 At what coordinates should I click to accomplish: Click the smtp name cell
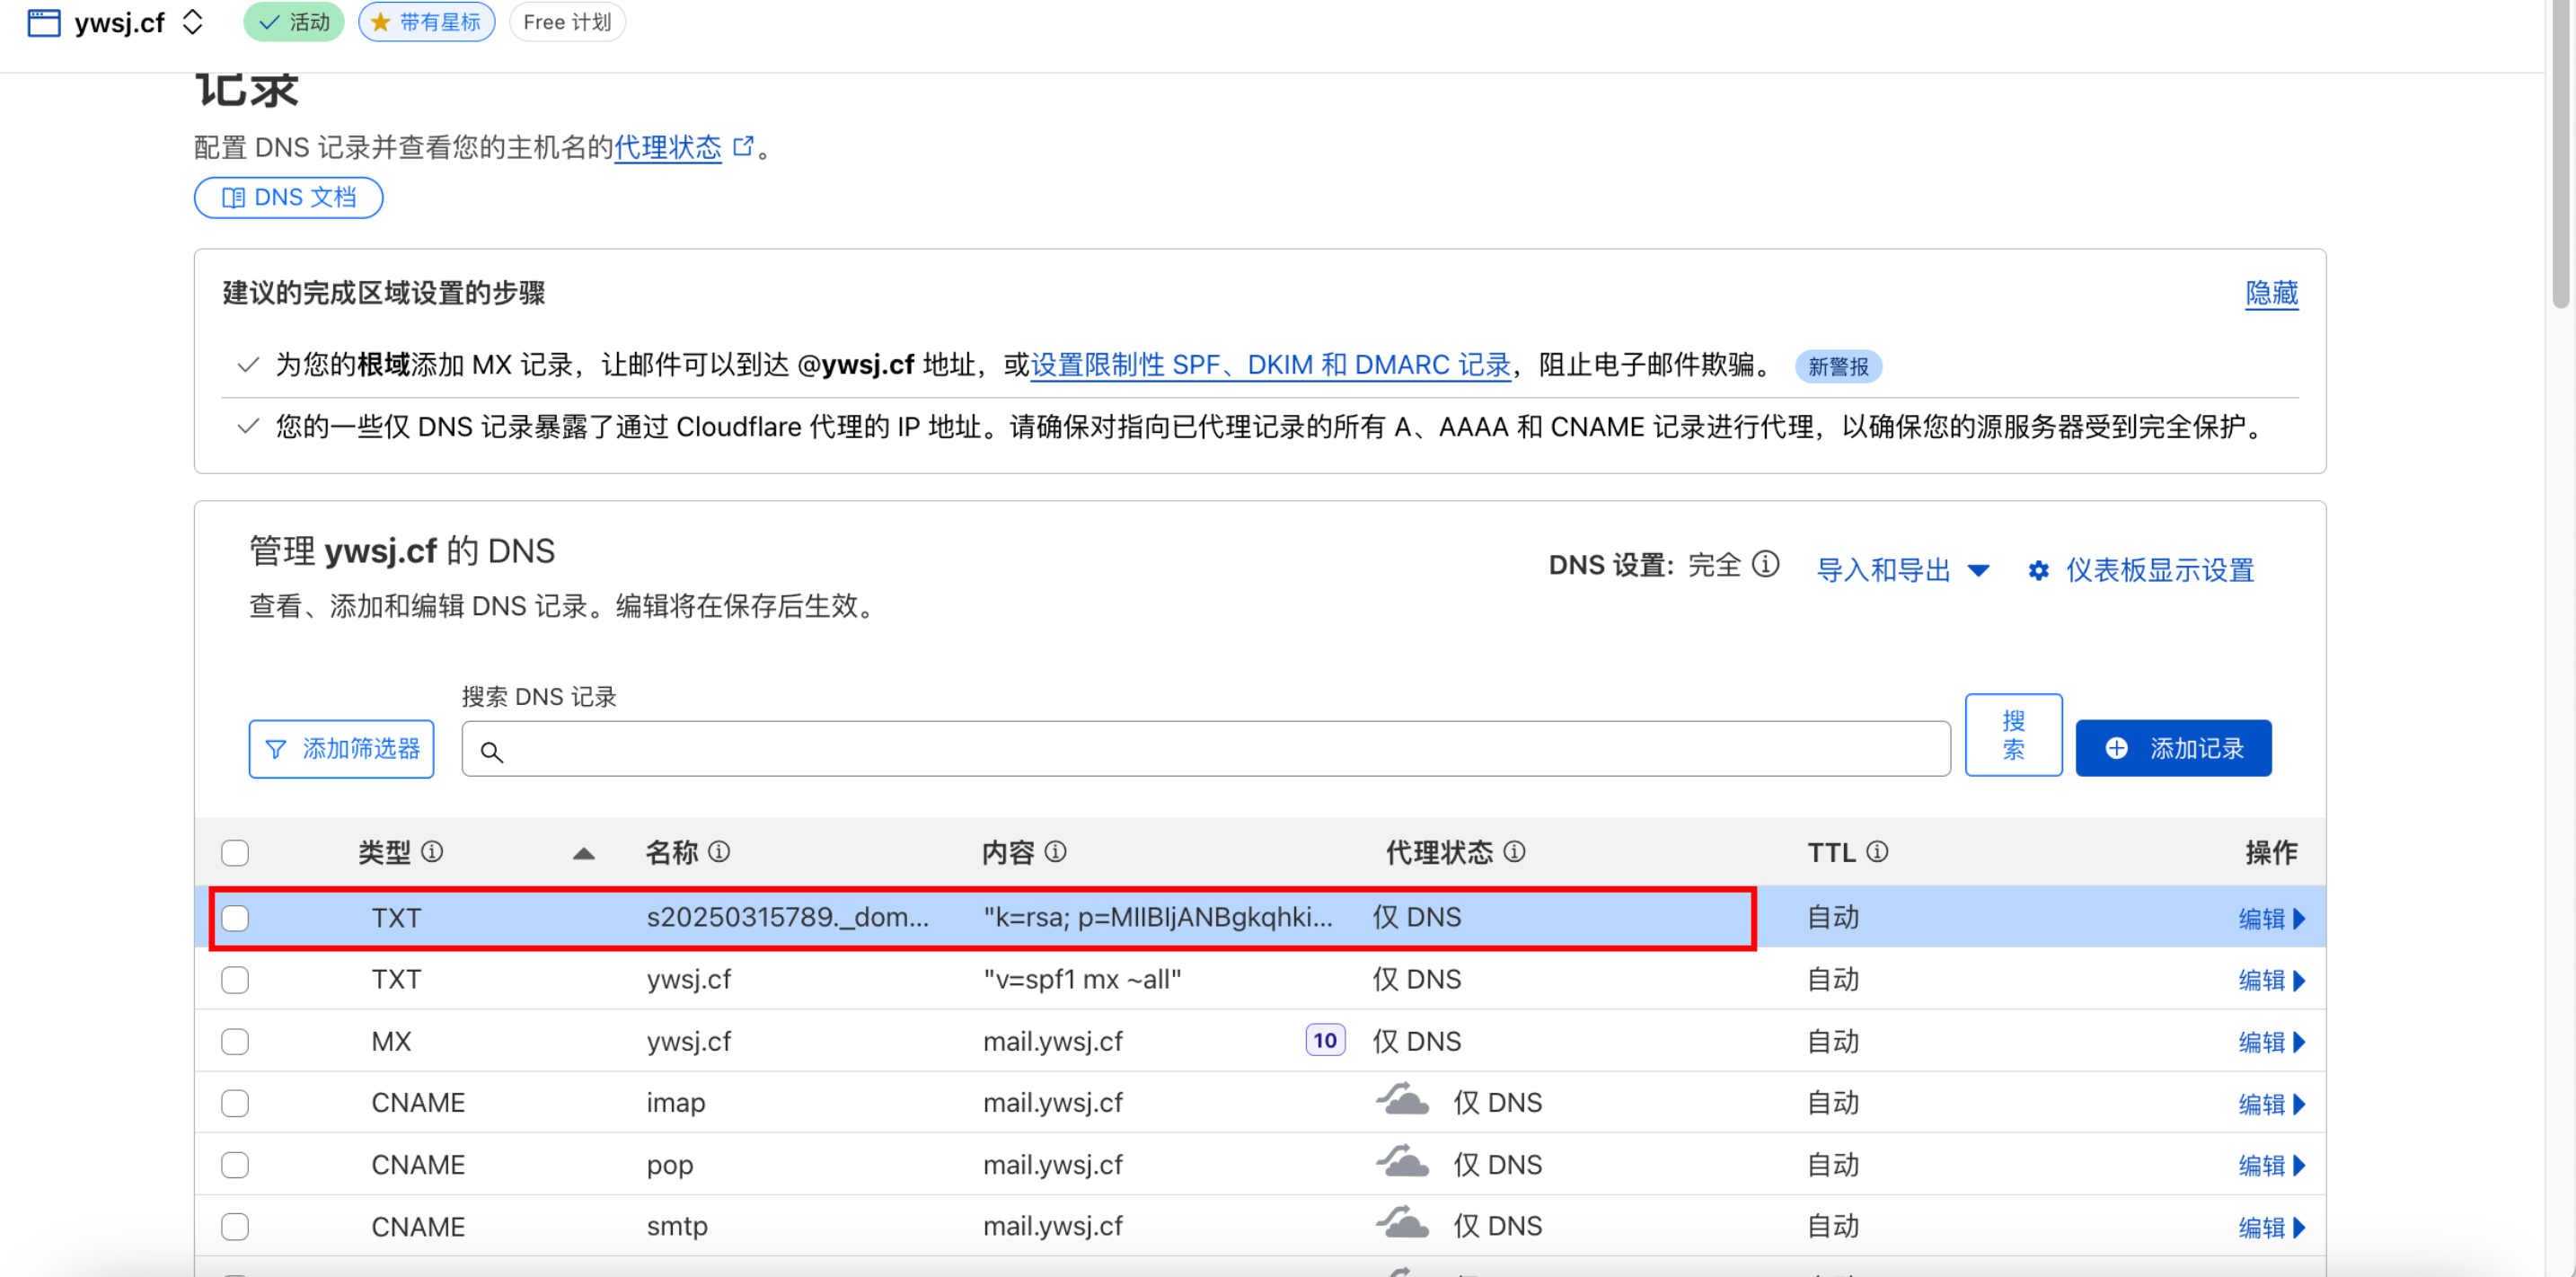pos(677,1227)
